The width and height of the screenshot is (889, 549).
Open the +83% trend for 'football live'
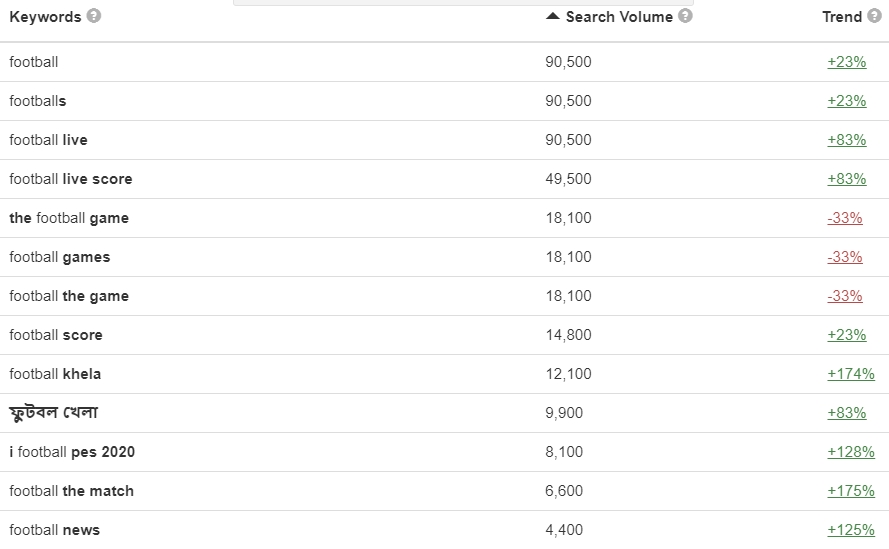click(846, 140)
